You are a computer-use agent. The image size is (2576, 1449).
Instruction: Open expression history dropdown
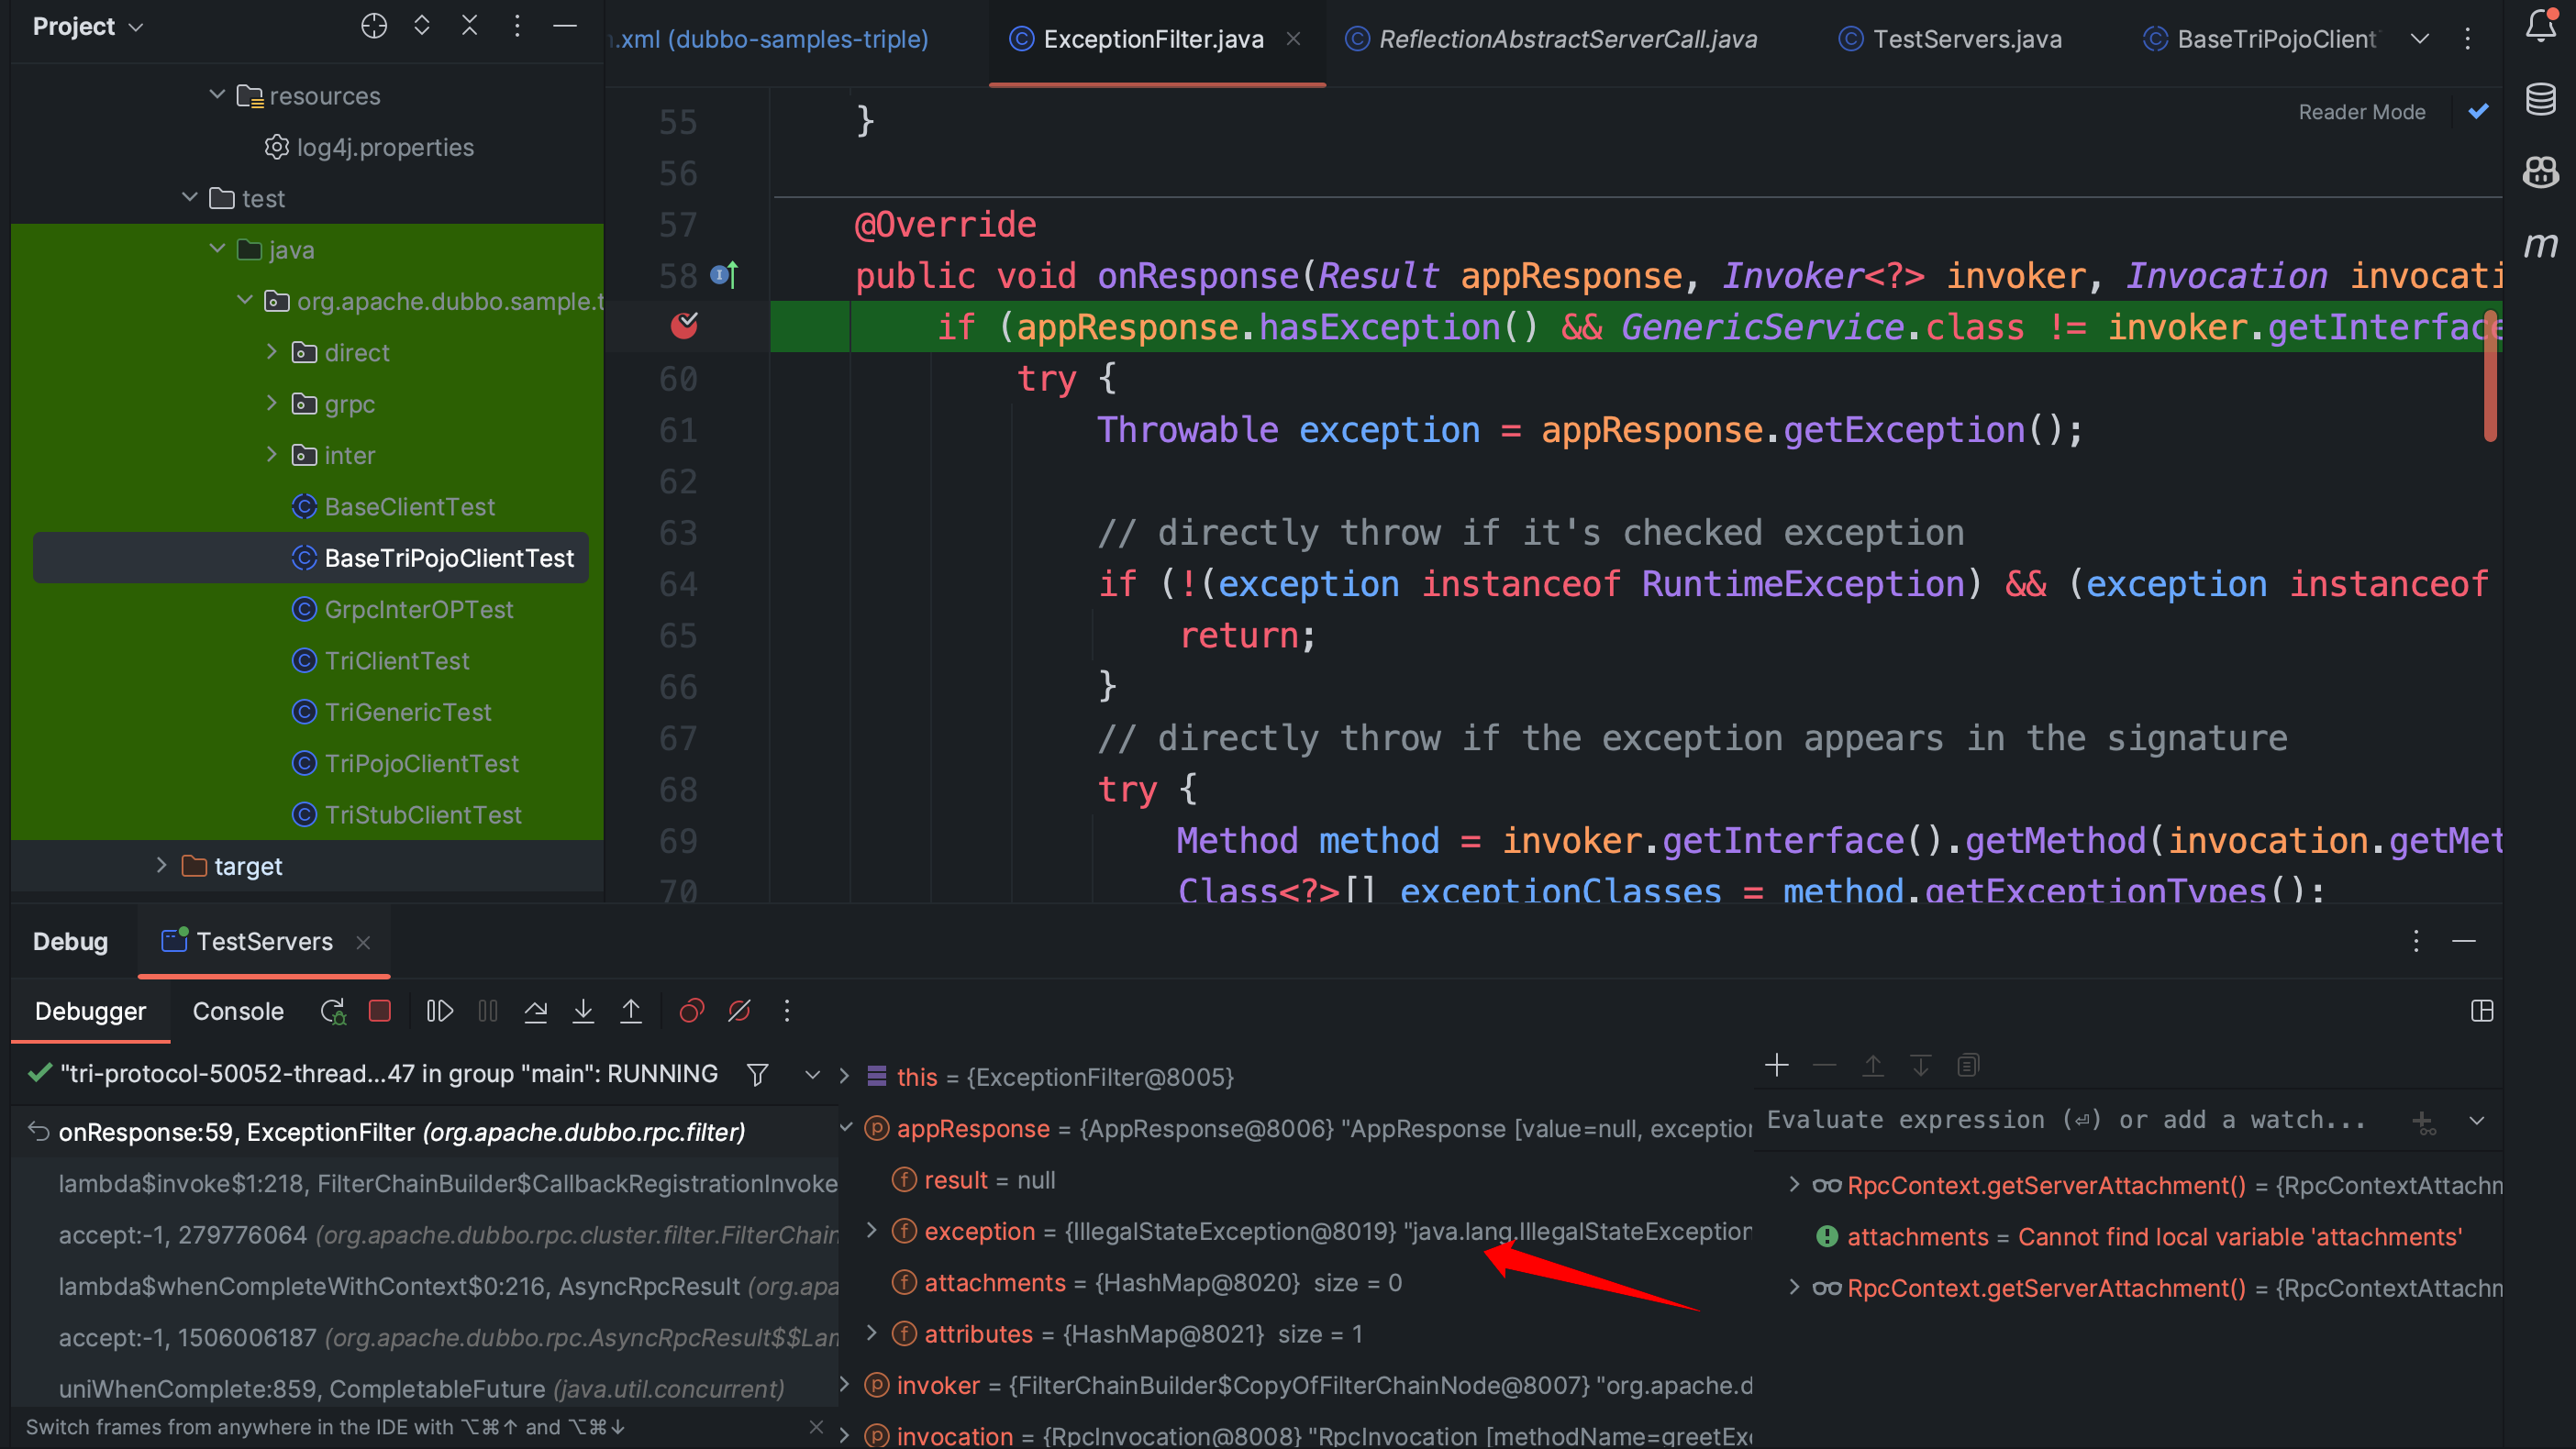[2477, 1121]
